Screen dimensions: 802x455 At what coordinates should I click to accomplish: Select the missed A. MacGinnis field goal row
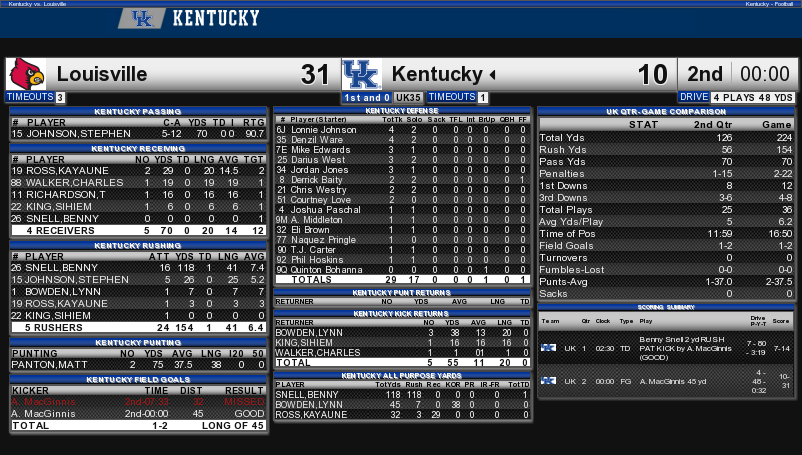pos(138,402)
